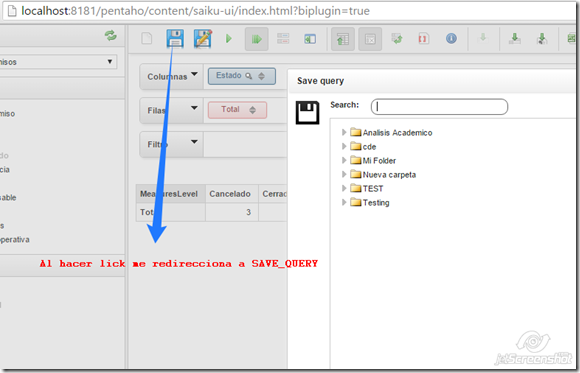Open the query info blue circle icon
This screenshot has width=580, height=373.
[x=451, y=38]
